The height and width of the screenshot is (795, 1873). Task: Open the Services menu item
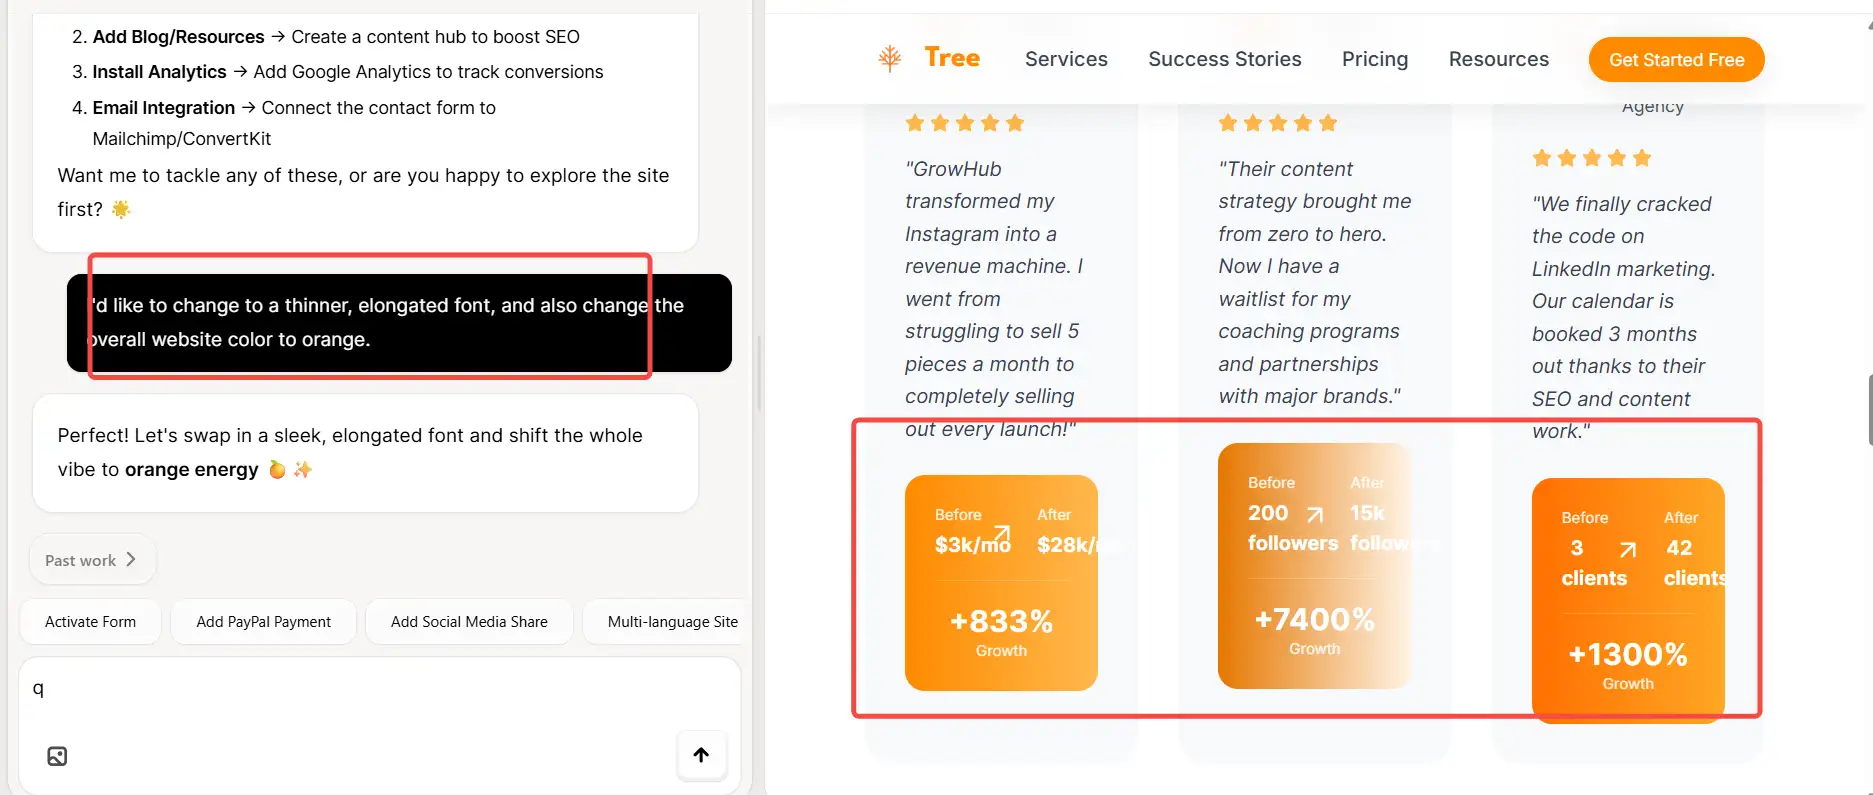pyautogui.click(x=1066, y=59)
